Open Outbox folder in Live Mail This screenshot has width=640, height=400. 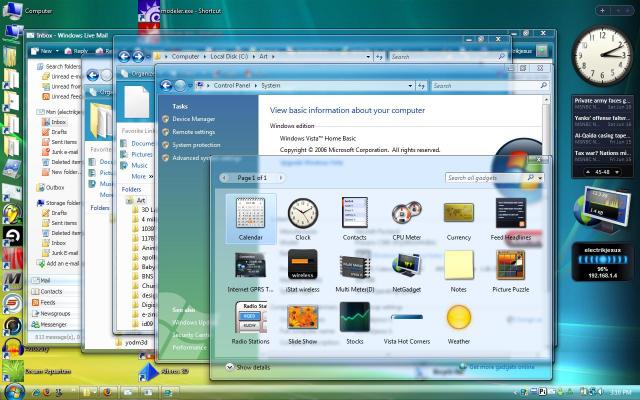click(x=51, y=187)
